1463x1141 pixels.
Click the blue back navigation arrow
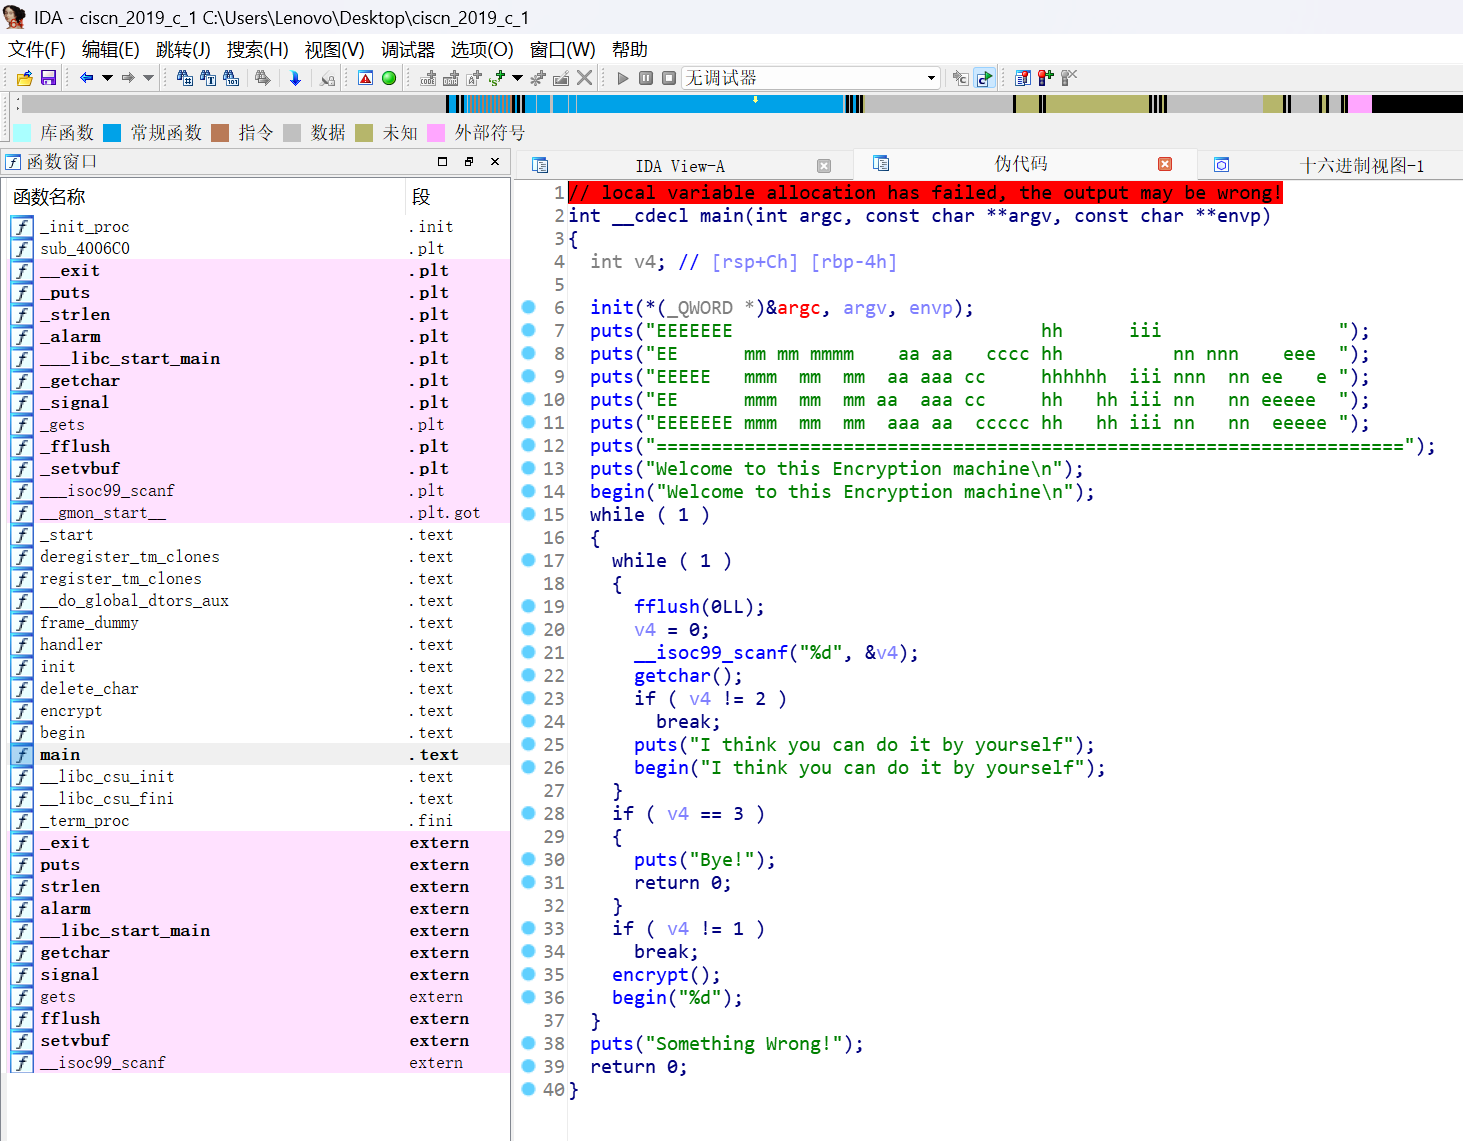(86, 78)
